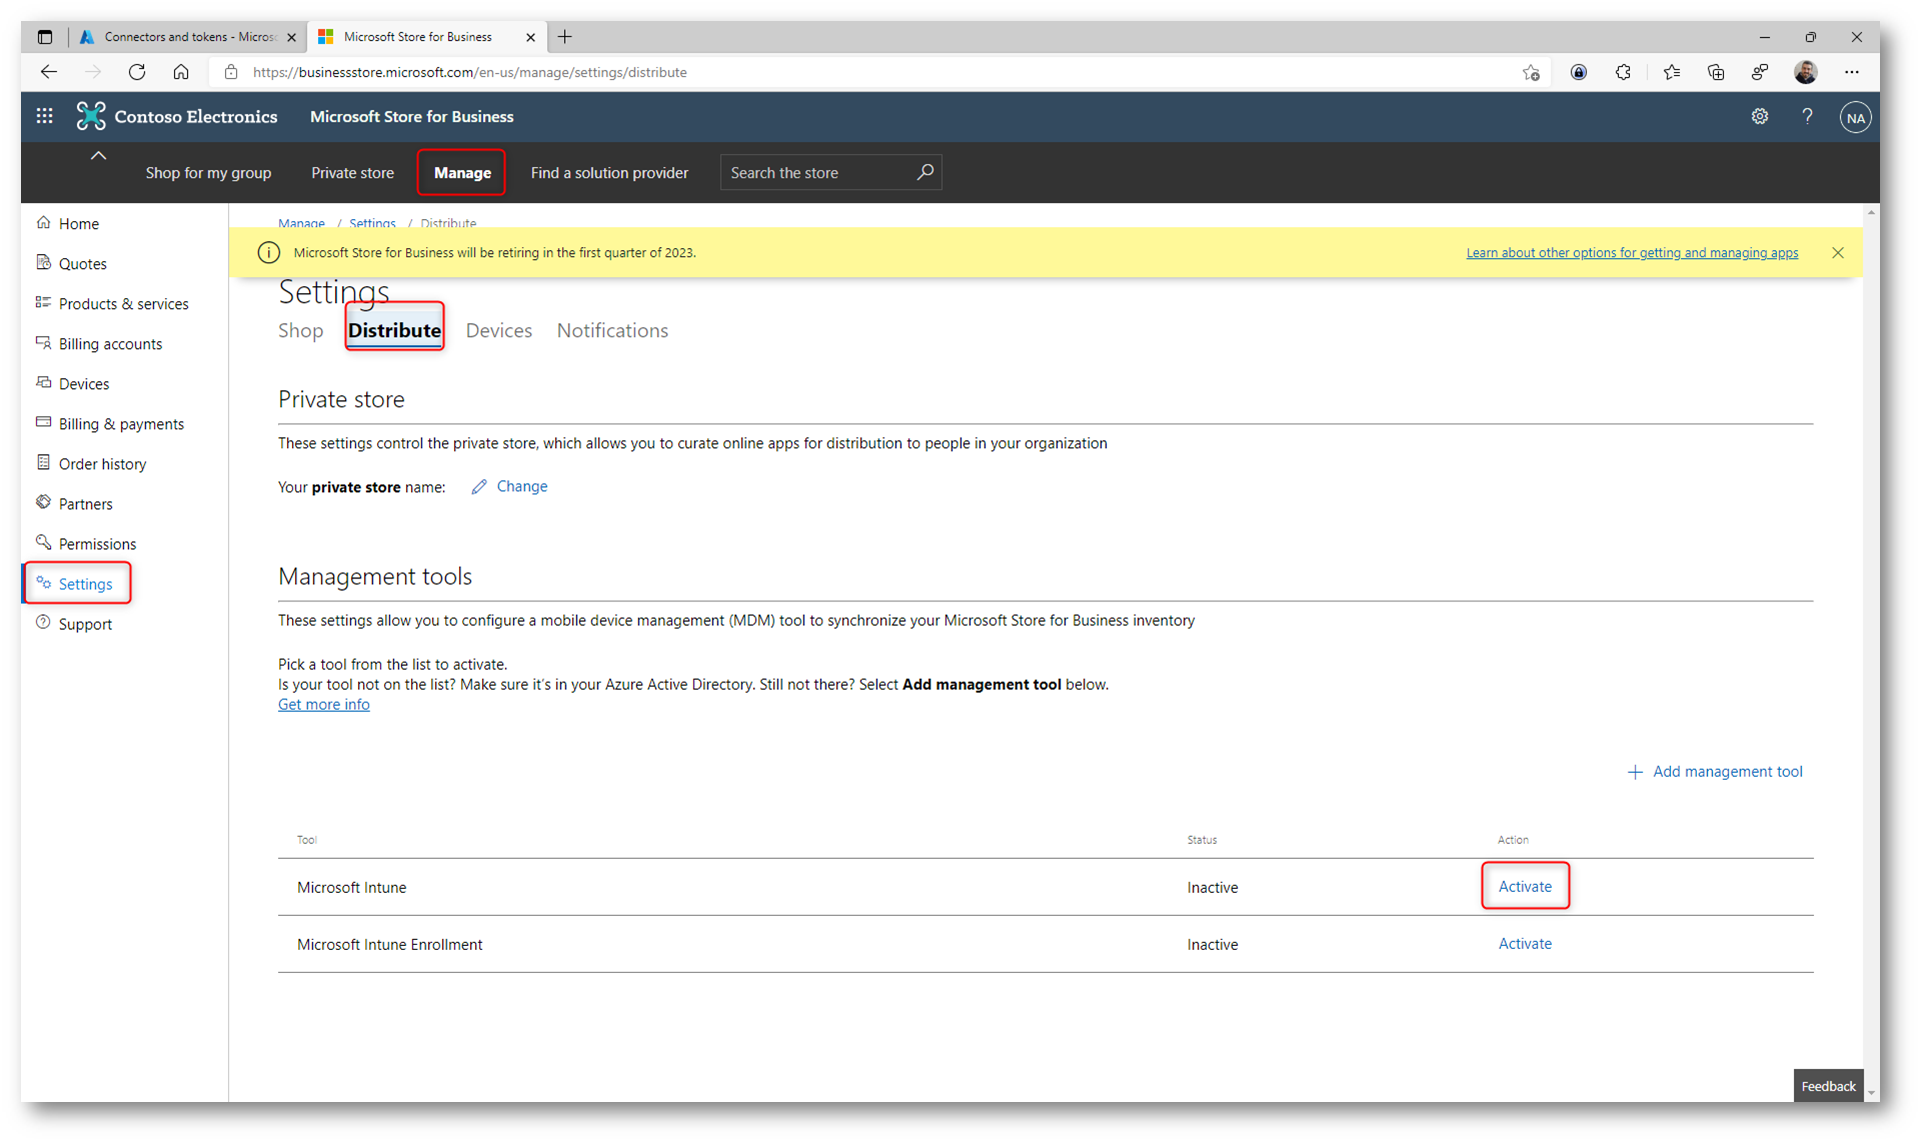
Task: Open the app launcher waffle icon
Action: 44,116
